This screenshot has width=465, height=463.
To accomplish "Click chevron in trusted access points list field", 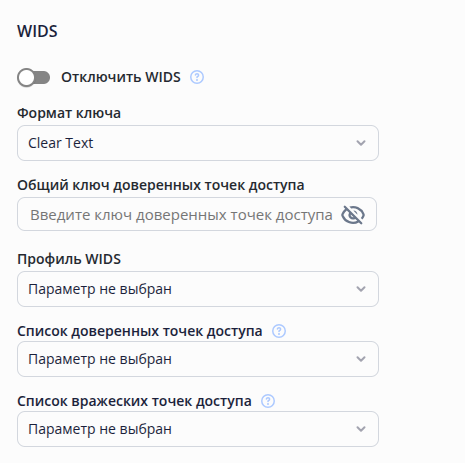I will coord(361,359).
